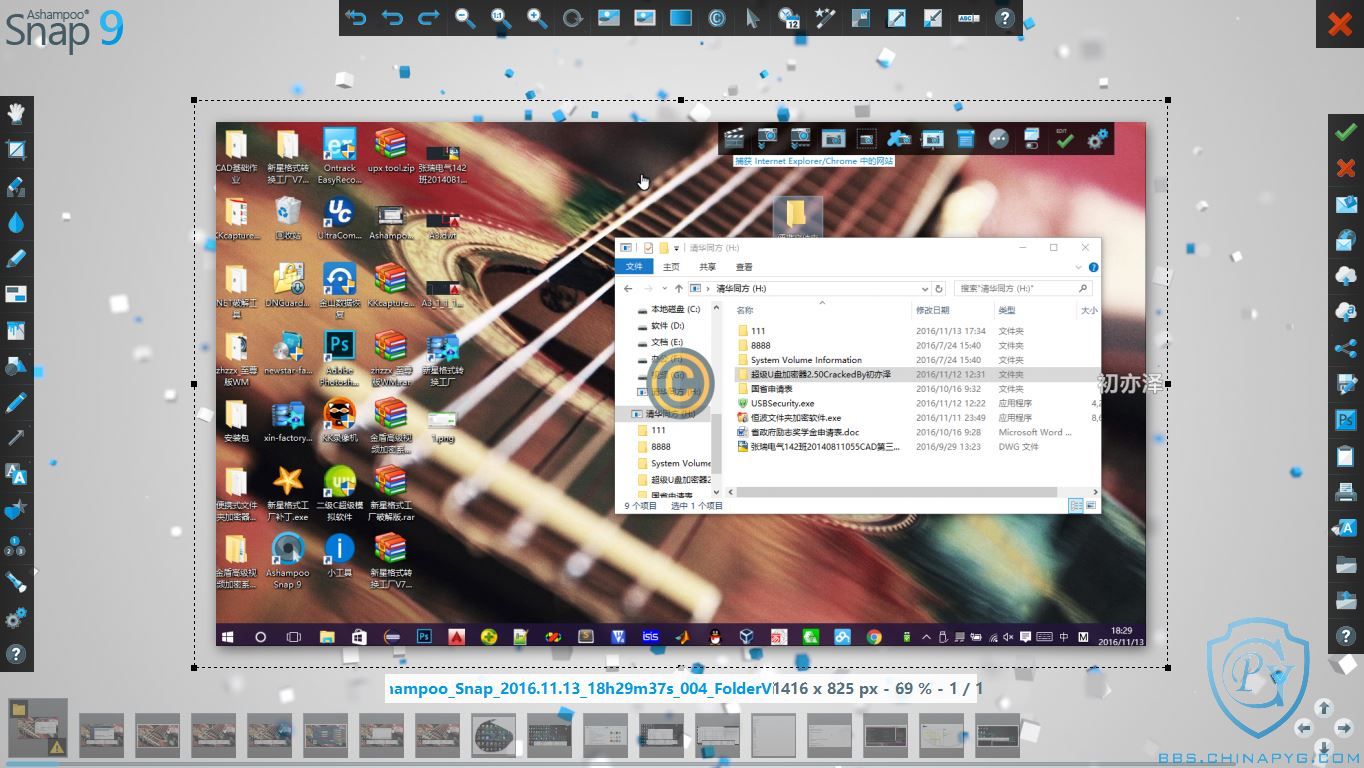The image size is (1364, 768).
Task: Open help from the top toolbar
Action: pos(1005,17)
